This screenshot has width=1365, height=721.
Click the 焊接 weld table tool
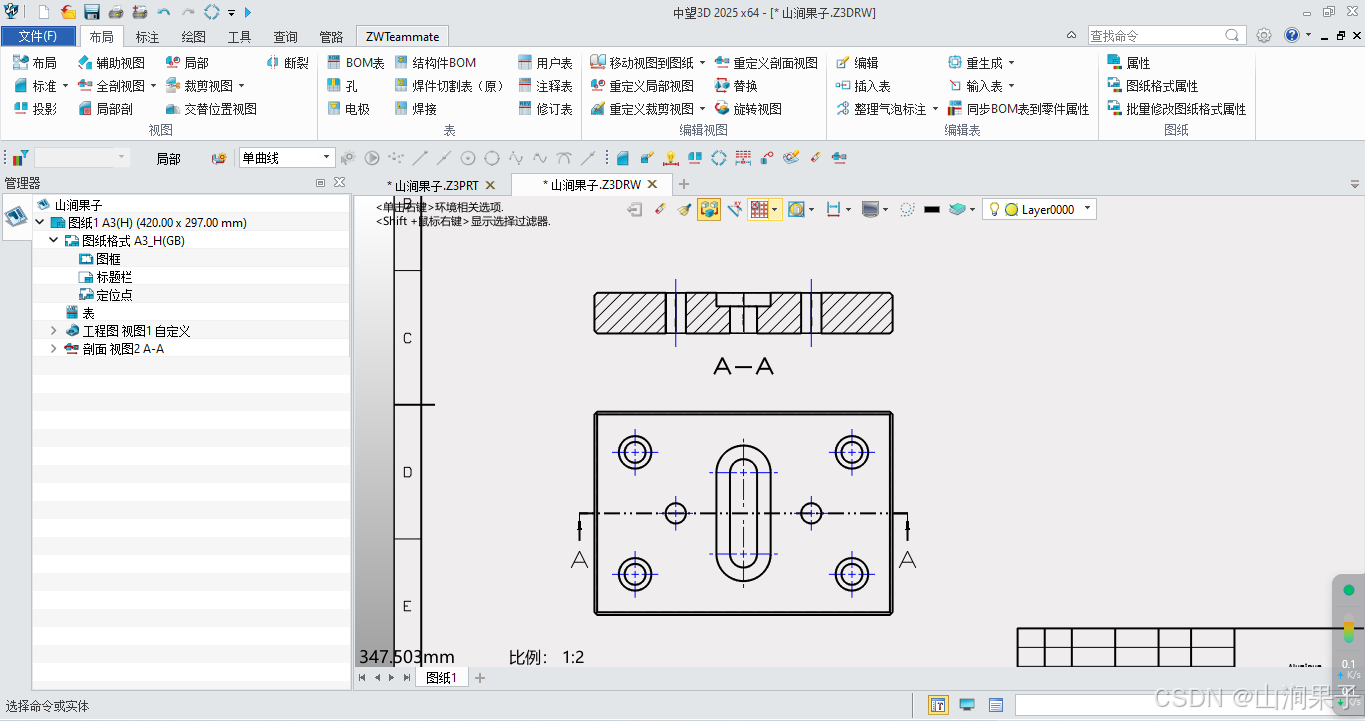[x=416, y=109]
